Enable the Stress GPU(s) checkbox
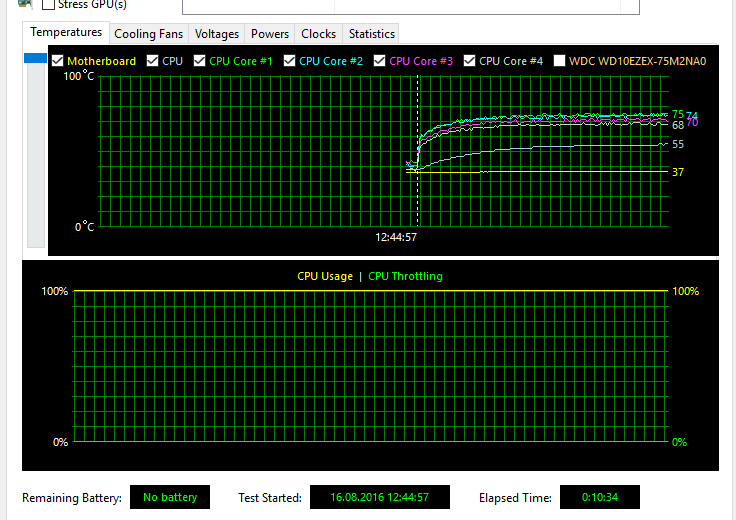Screen dimensions: 736x520 click(x=48, y=5)
